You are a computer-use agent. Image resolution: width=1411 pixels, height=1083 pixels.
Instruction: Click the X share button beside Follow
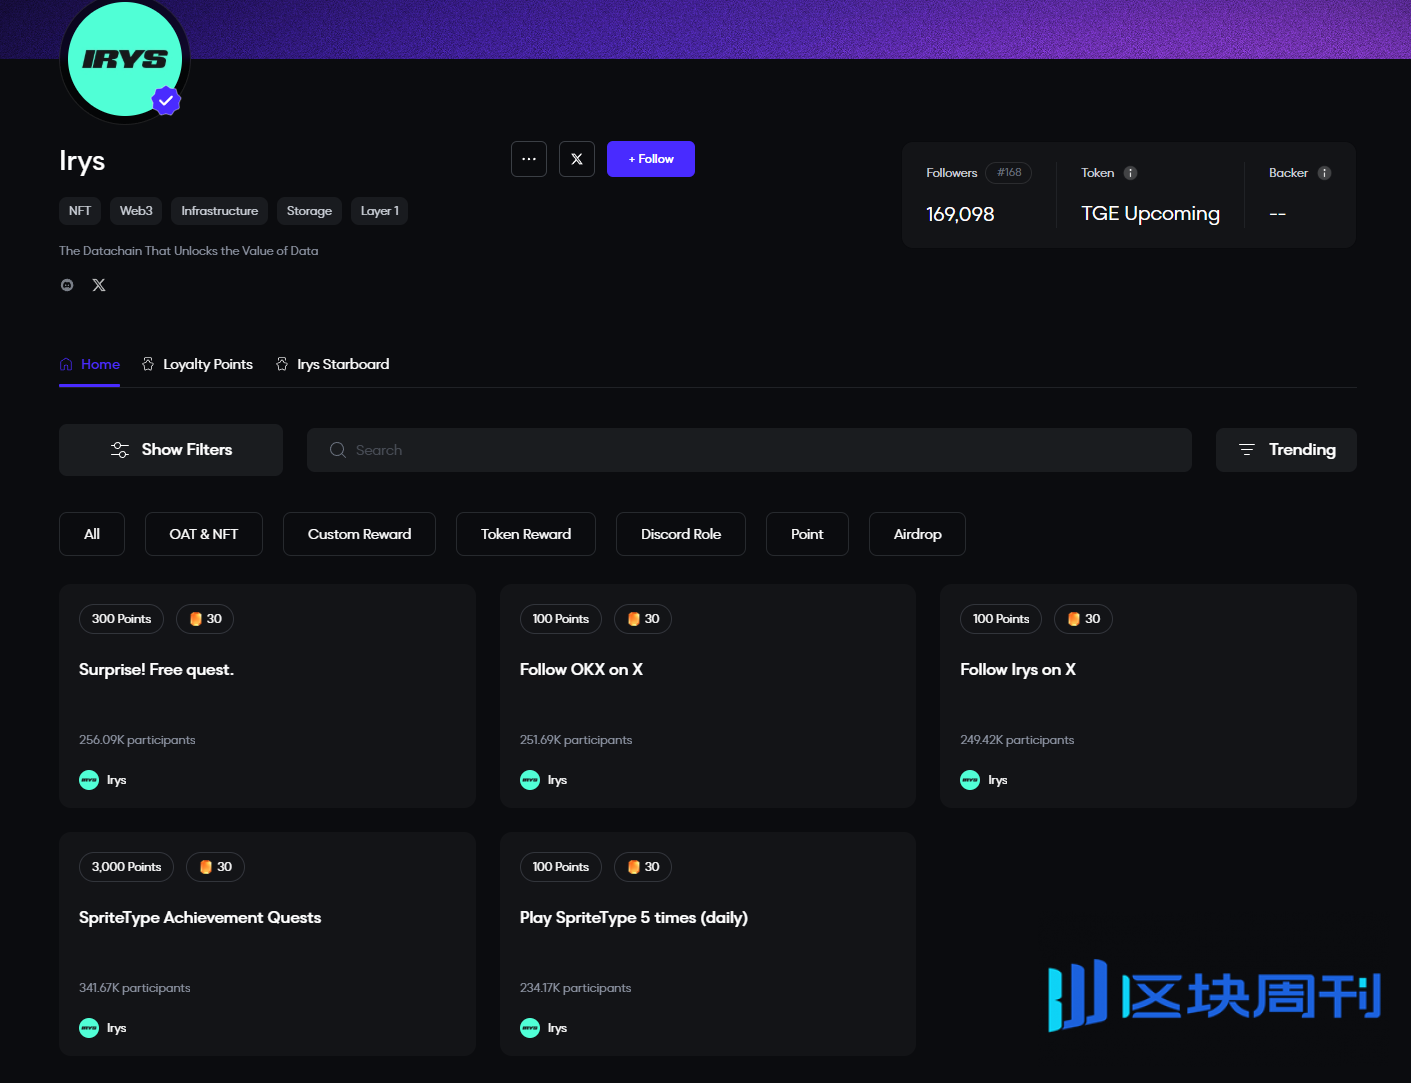(577, 159)
